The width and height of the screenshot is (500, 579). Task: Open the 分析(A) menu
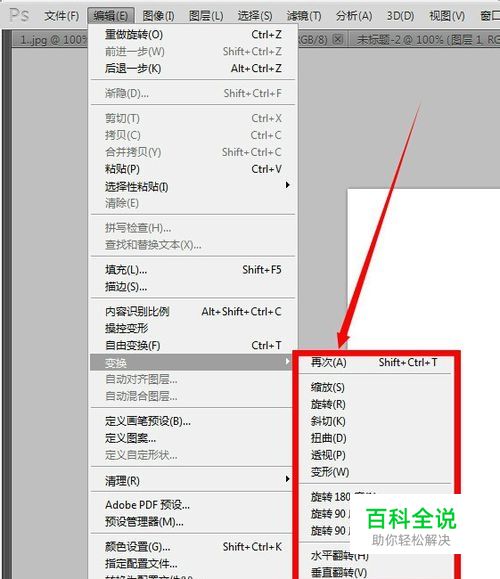[x=353, y=16]
